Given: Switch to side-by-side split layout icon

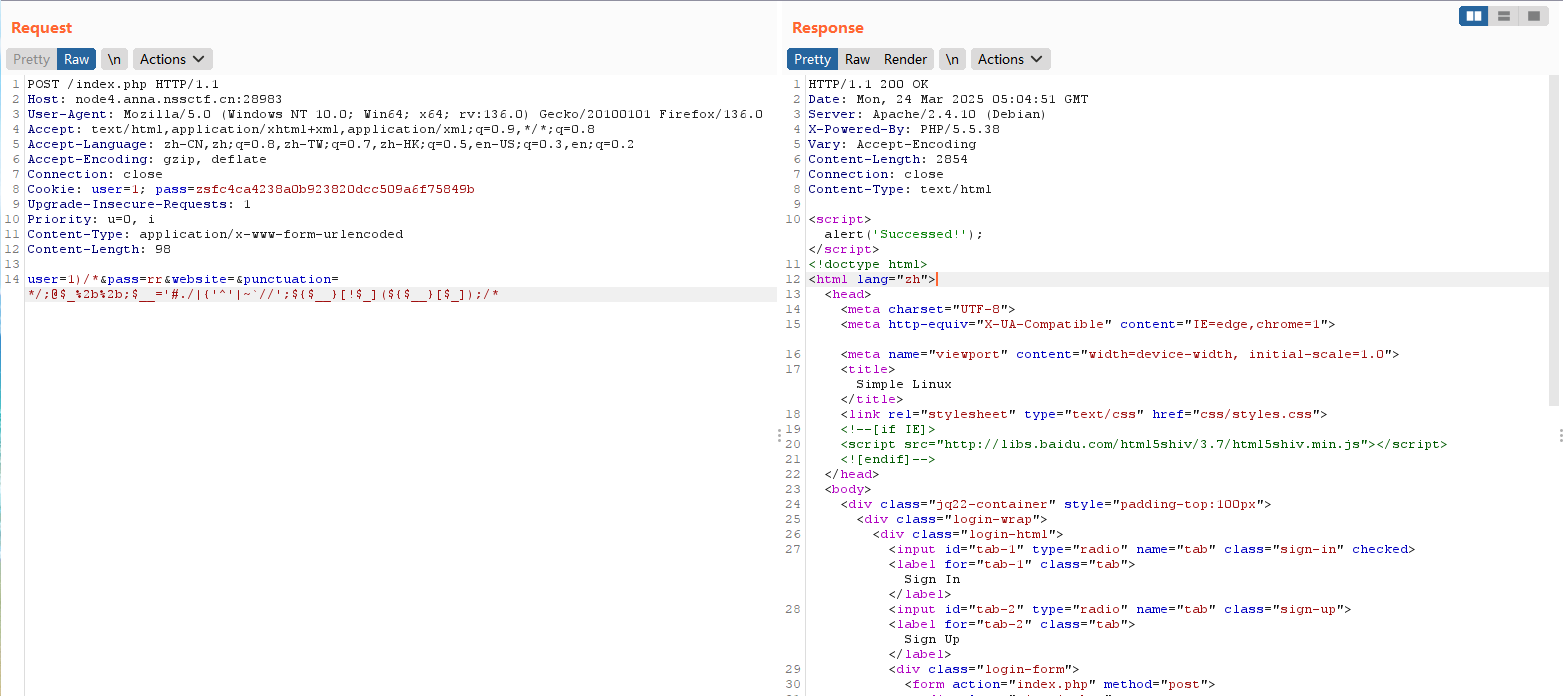Looking at the screenshot, I should click(1473, 16).
